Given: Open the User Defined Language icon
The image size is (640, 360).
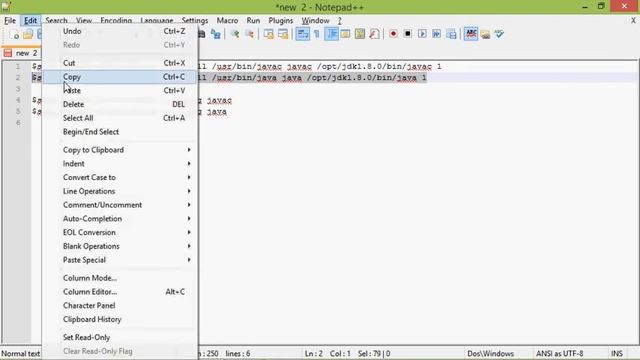Looking at the screenshot, I should click(345, 34).
